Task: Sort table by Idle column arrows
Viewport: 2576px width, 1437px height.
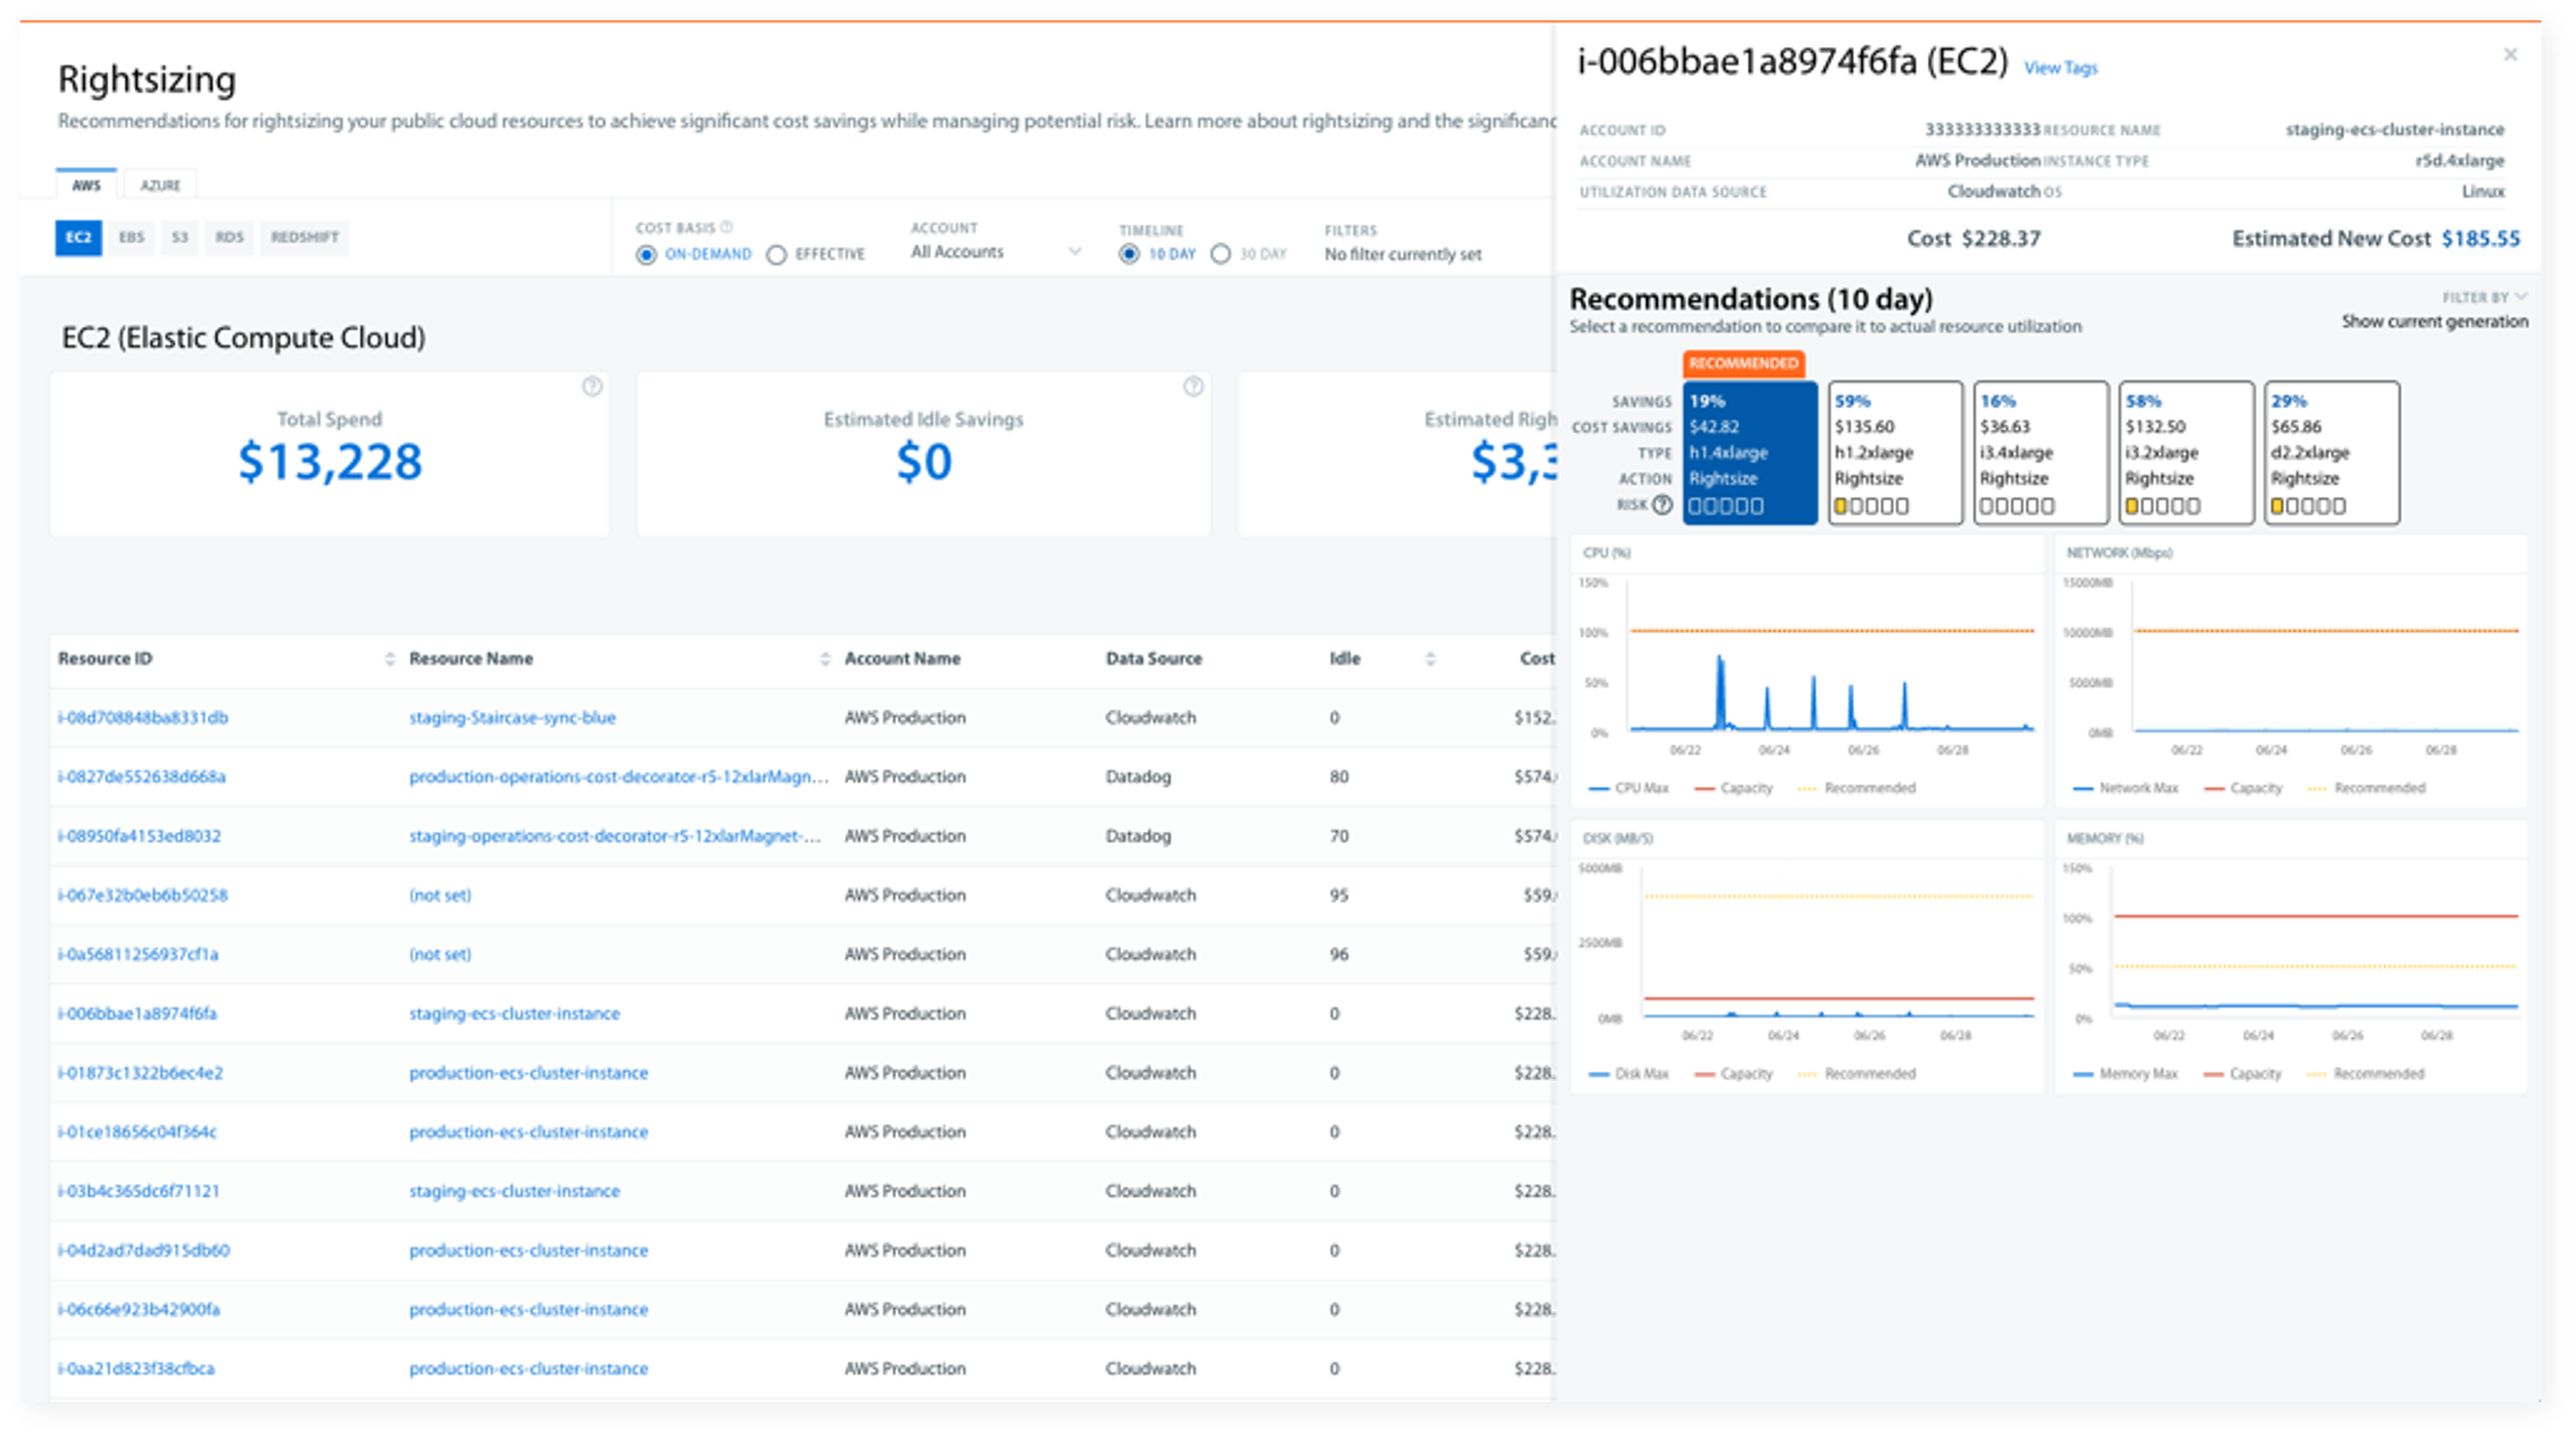Action: tap(1430, 658)
